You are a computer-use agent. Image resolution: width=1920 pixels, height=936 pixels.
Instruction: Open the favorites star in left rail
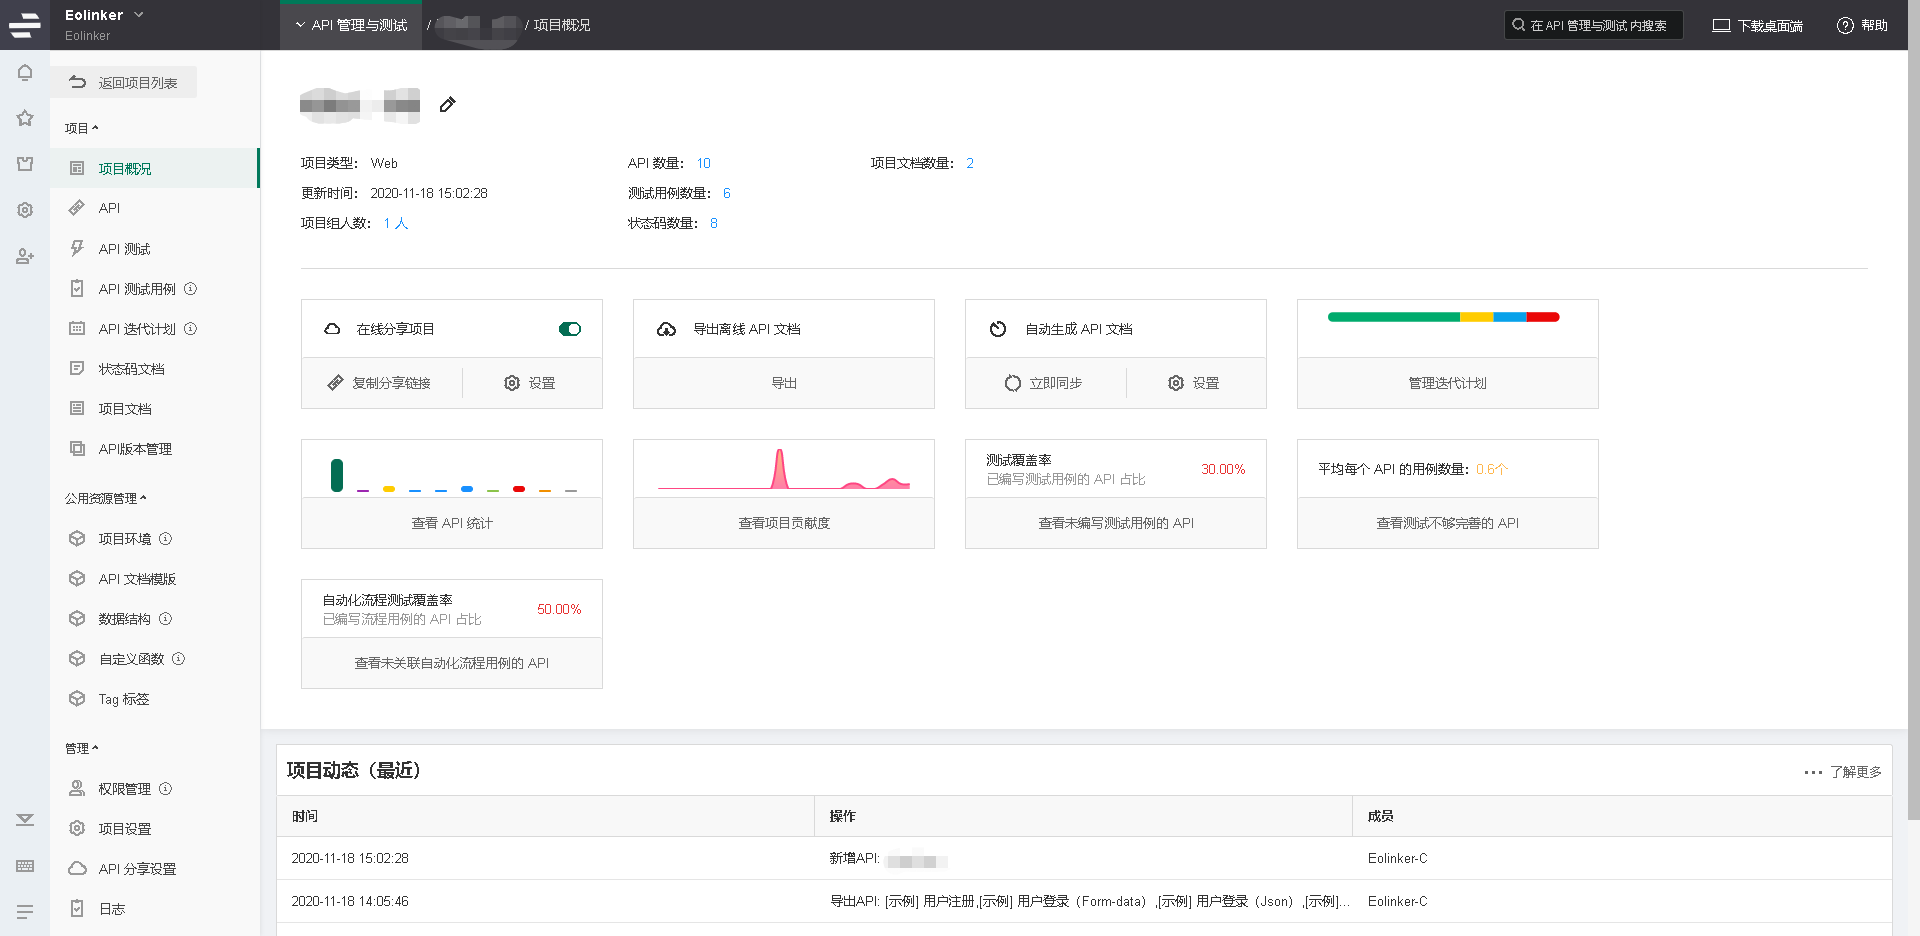[x=25, y=118]
